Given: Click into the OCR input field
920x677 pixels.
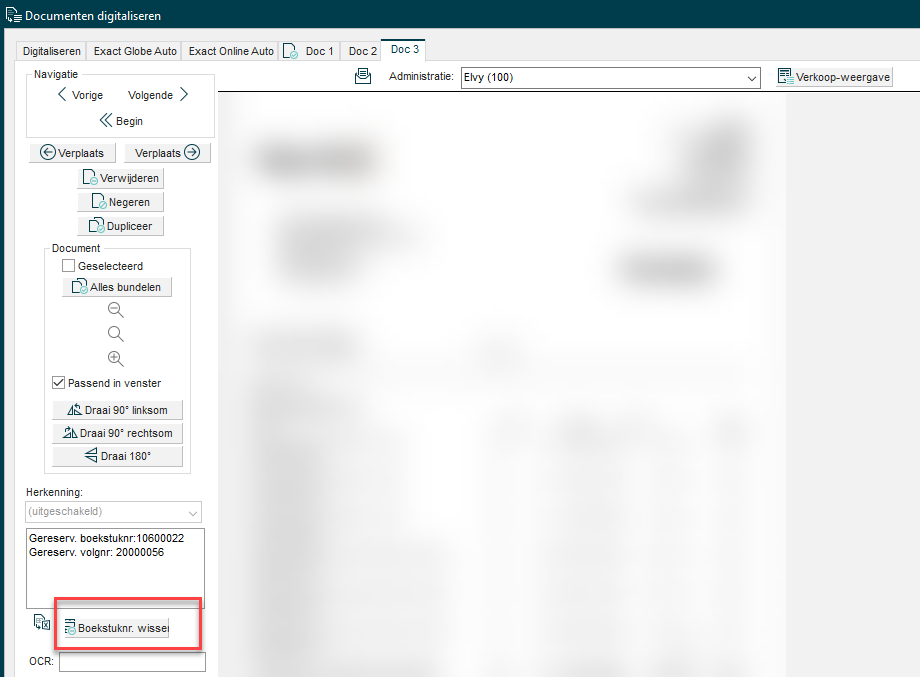Looking at the screenshot, I should pyautogui.click(x=132, y=662).
